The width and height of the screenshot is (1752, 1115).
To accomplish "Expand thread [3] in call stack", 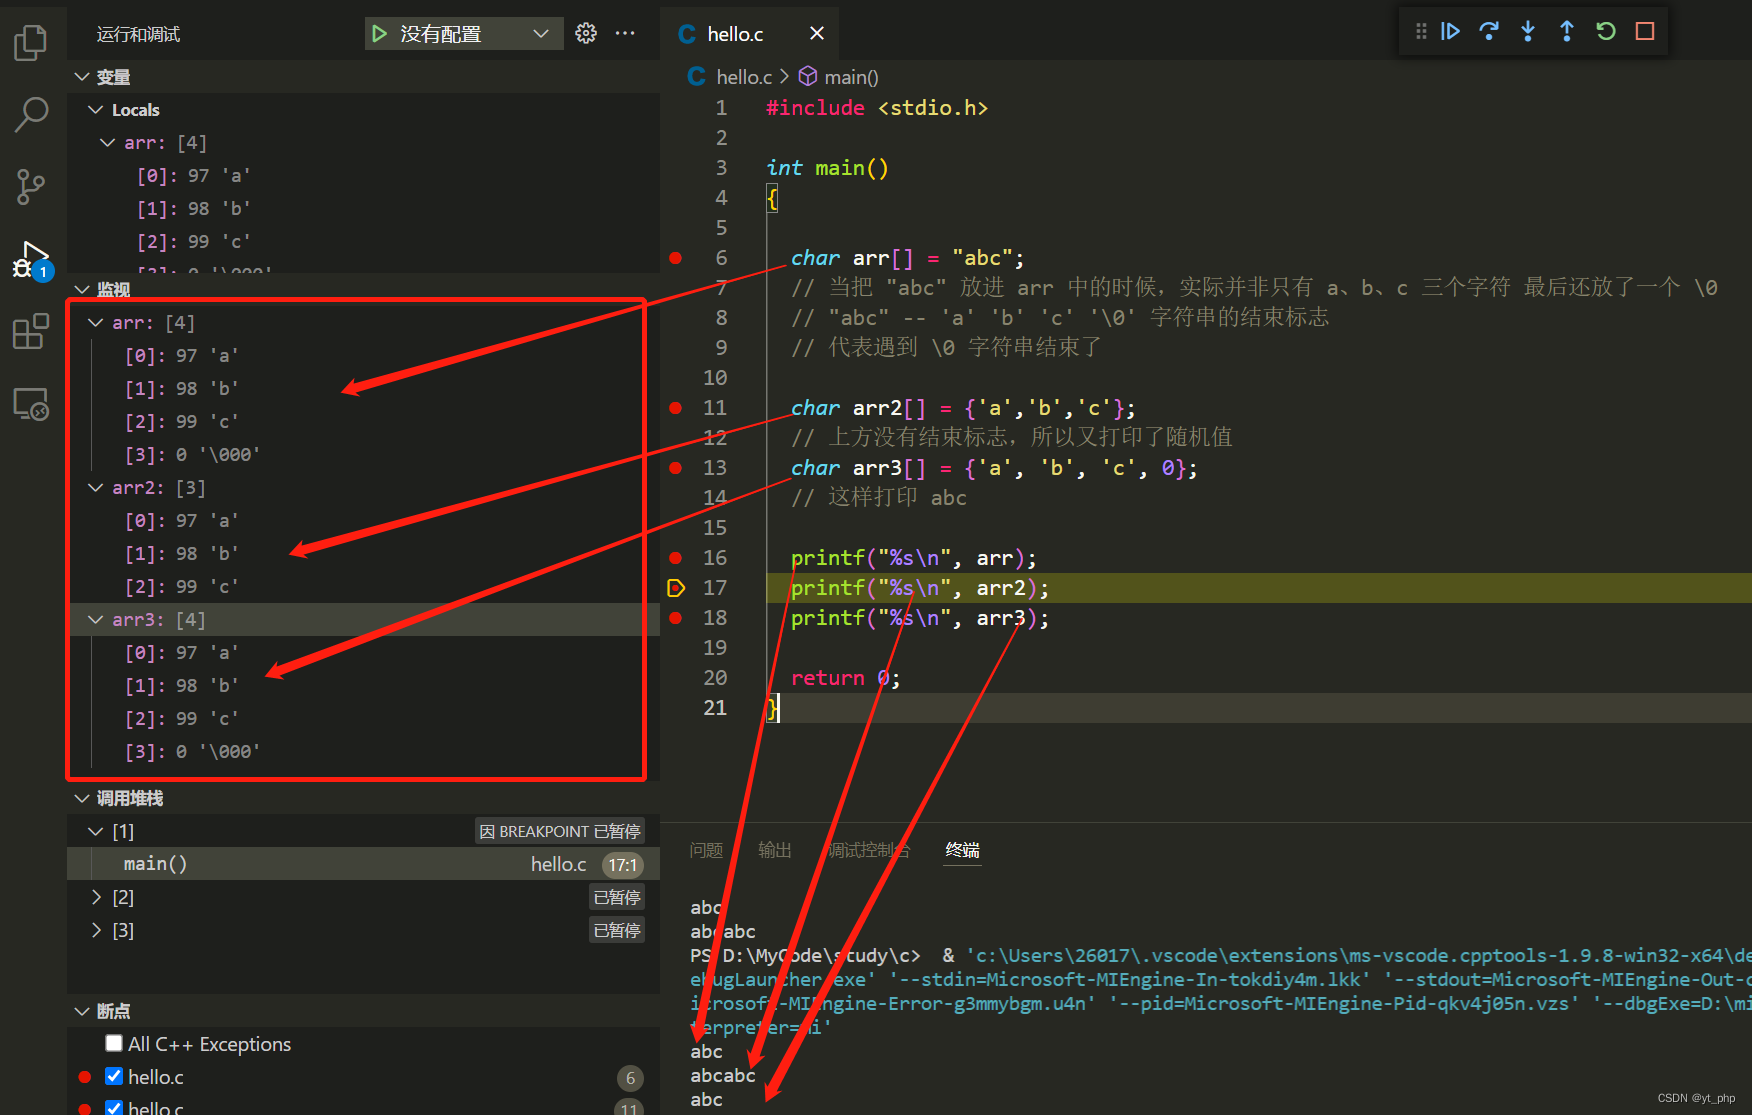I will [96, 930].
